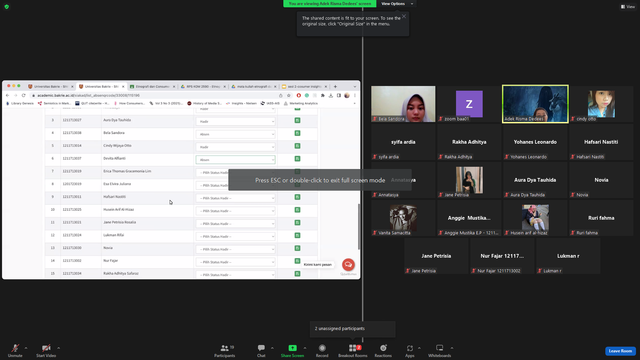Click the Leave Room button
Image resolution: width=640 pixels, height=360 pixels.
pos(620,351)
